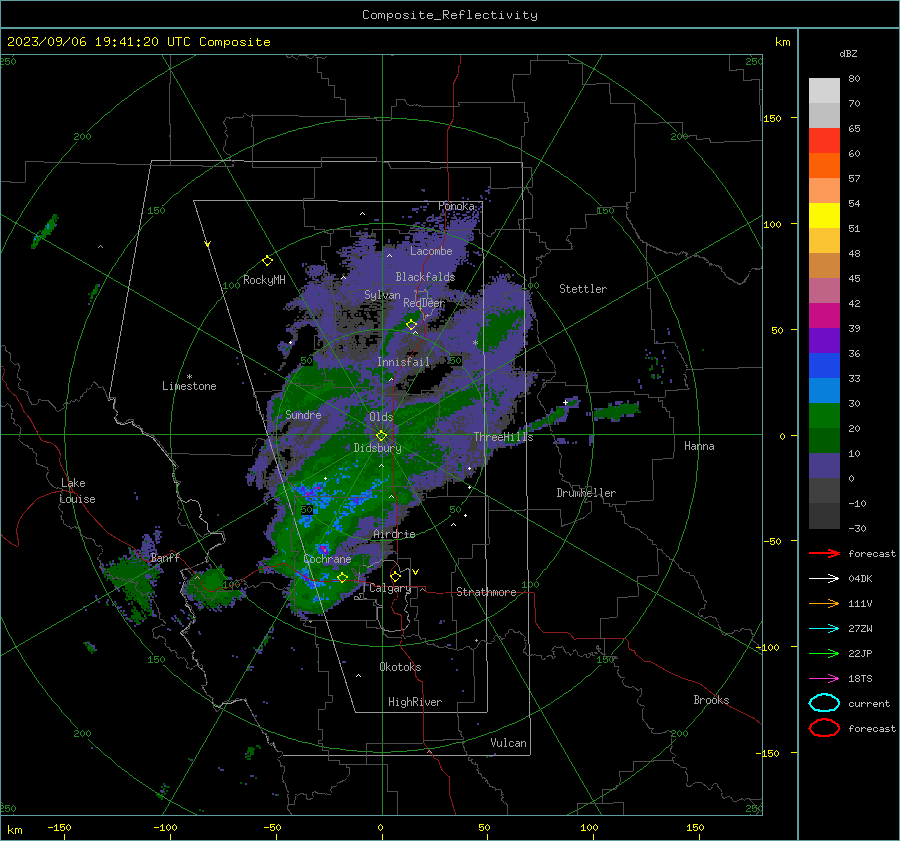
Task: Click the Vulcan city label
Action: pyautogui.click(x=508, y=743)
